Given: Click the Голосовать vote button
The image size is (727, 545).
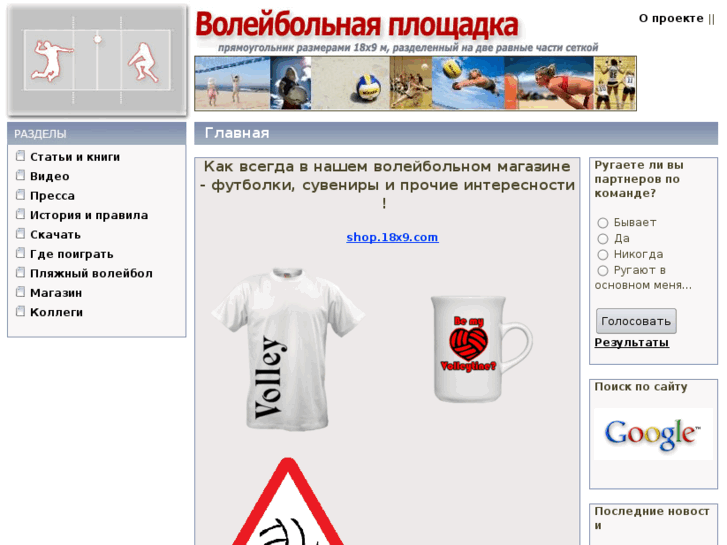Looking at the screenshot, I should pos(636,321).
